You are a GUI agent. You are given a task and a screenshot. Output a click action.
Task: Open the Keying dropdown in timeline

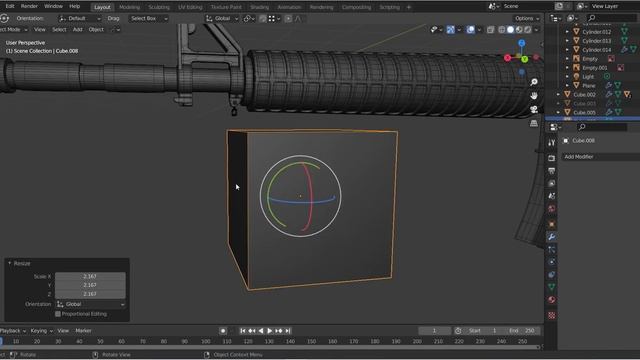coord(42,331)
